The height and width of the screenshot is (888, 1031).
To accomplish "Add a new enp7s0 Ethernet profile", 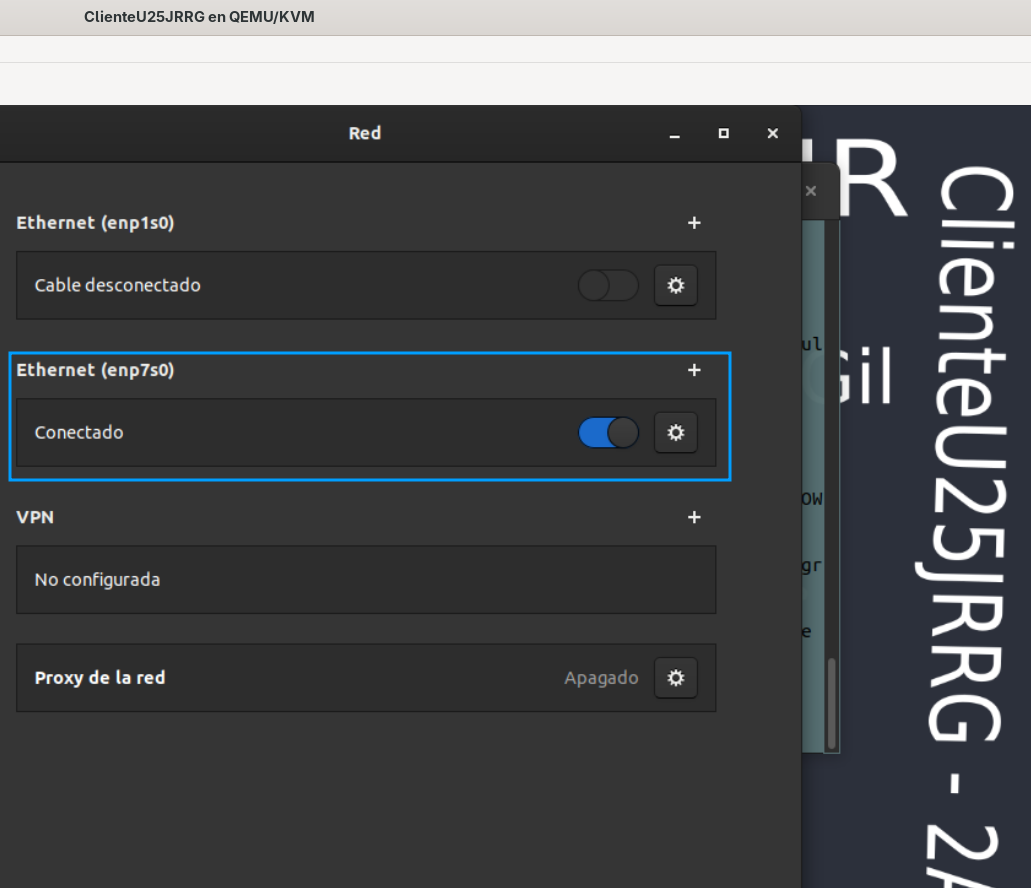I will click(694, 370).
